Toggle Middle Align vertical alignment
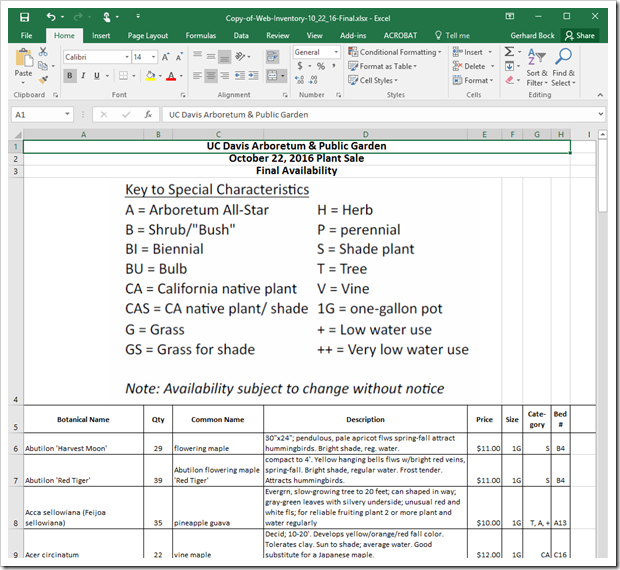This screenshot has height=570, width=620. pyautogui.click(x=211, y=57)
